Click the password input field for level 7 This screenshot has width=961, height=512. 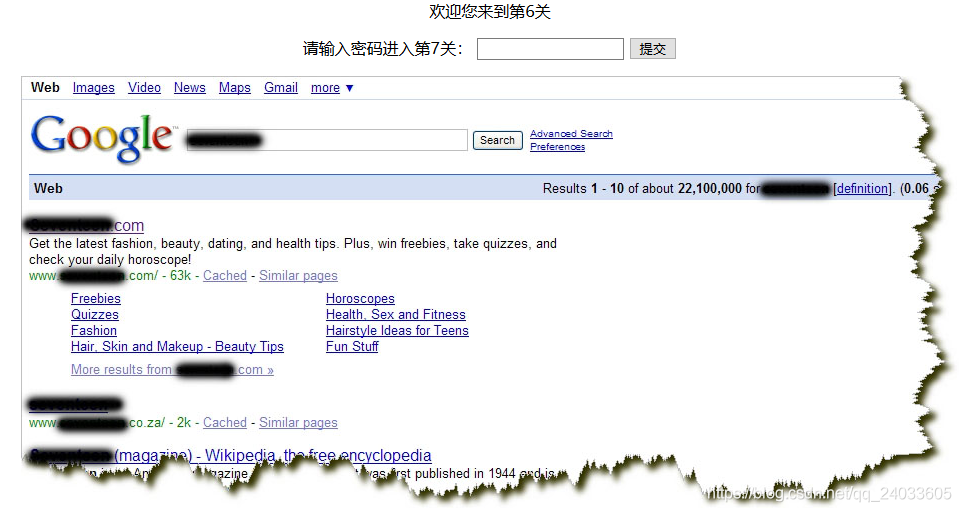point(550,49)
